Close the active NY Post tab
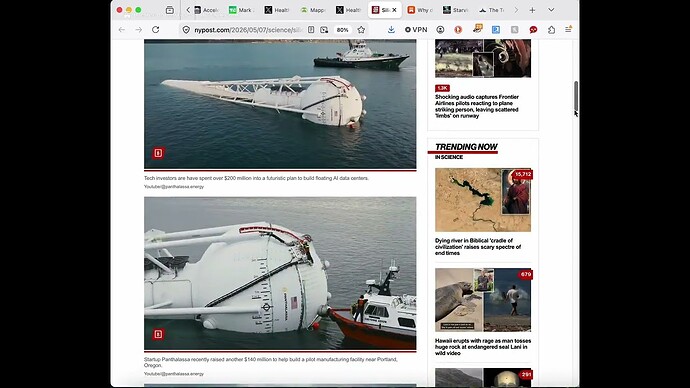Screen dimensions: 690x388 click(x=394, y=10)
